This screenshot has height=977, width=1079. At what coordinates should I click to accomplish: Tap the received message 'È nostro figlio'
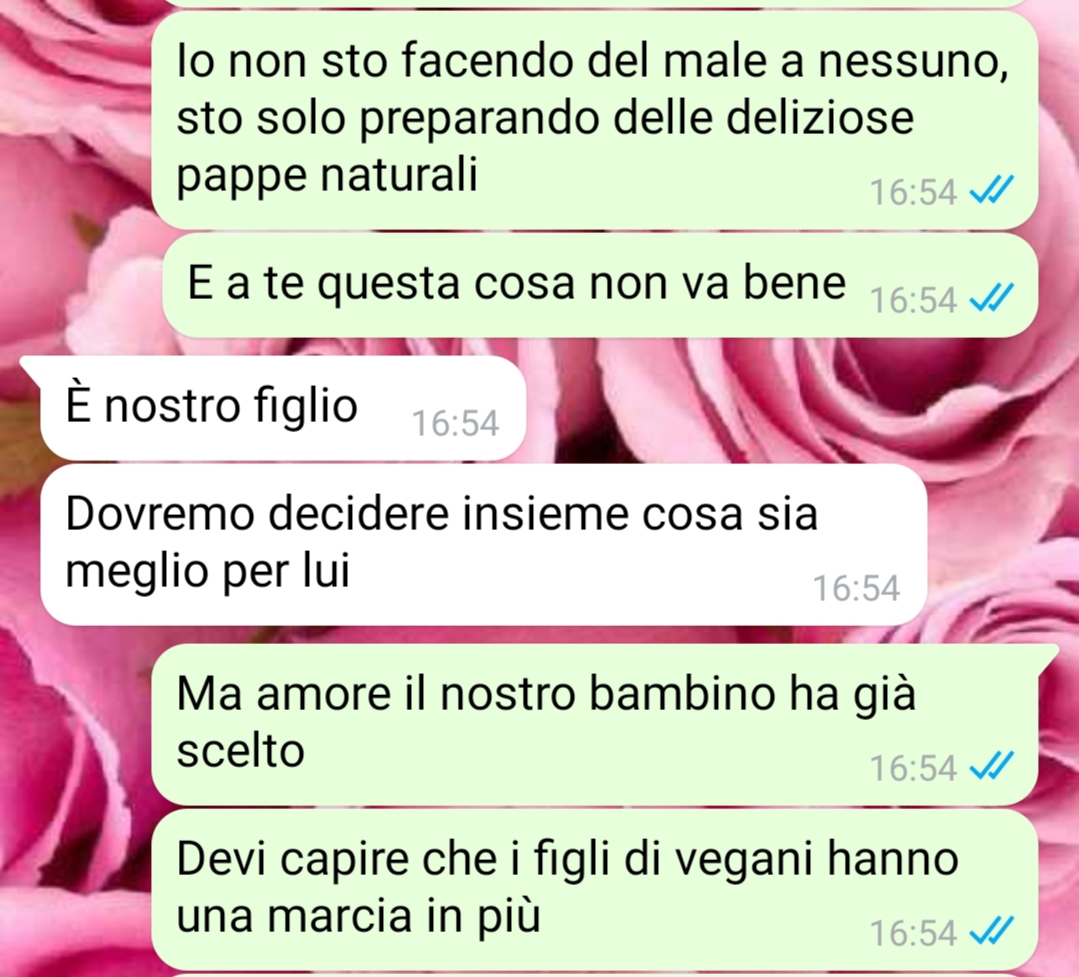pos(283,407)
